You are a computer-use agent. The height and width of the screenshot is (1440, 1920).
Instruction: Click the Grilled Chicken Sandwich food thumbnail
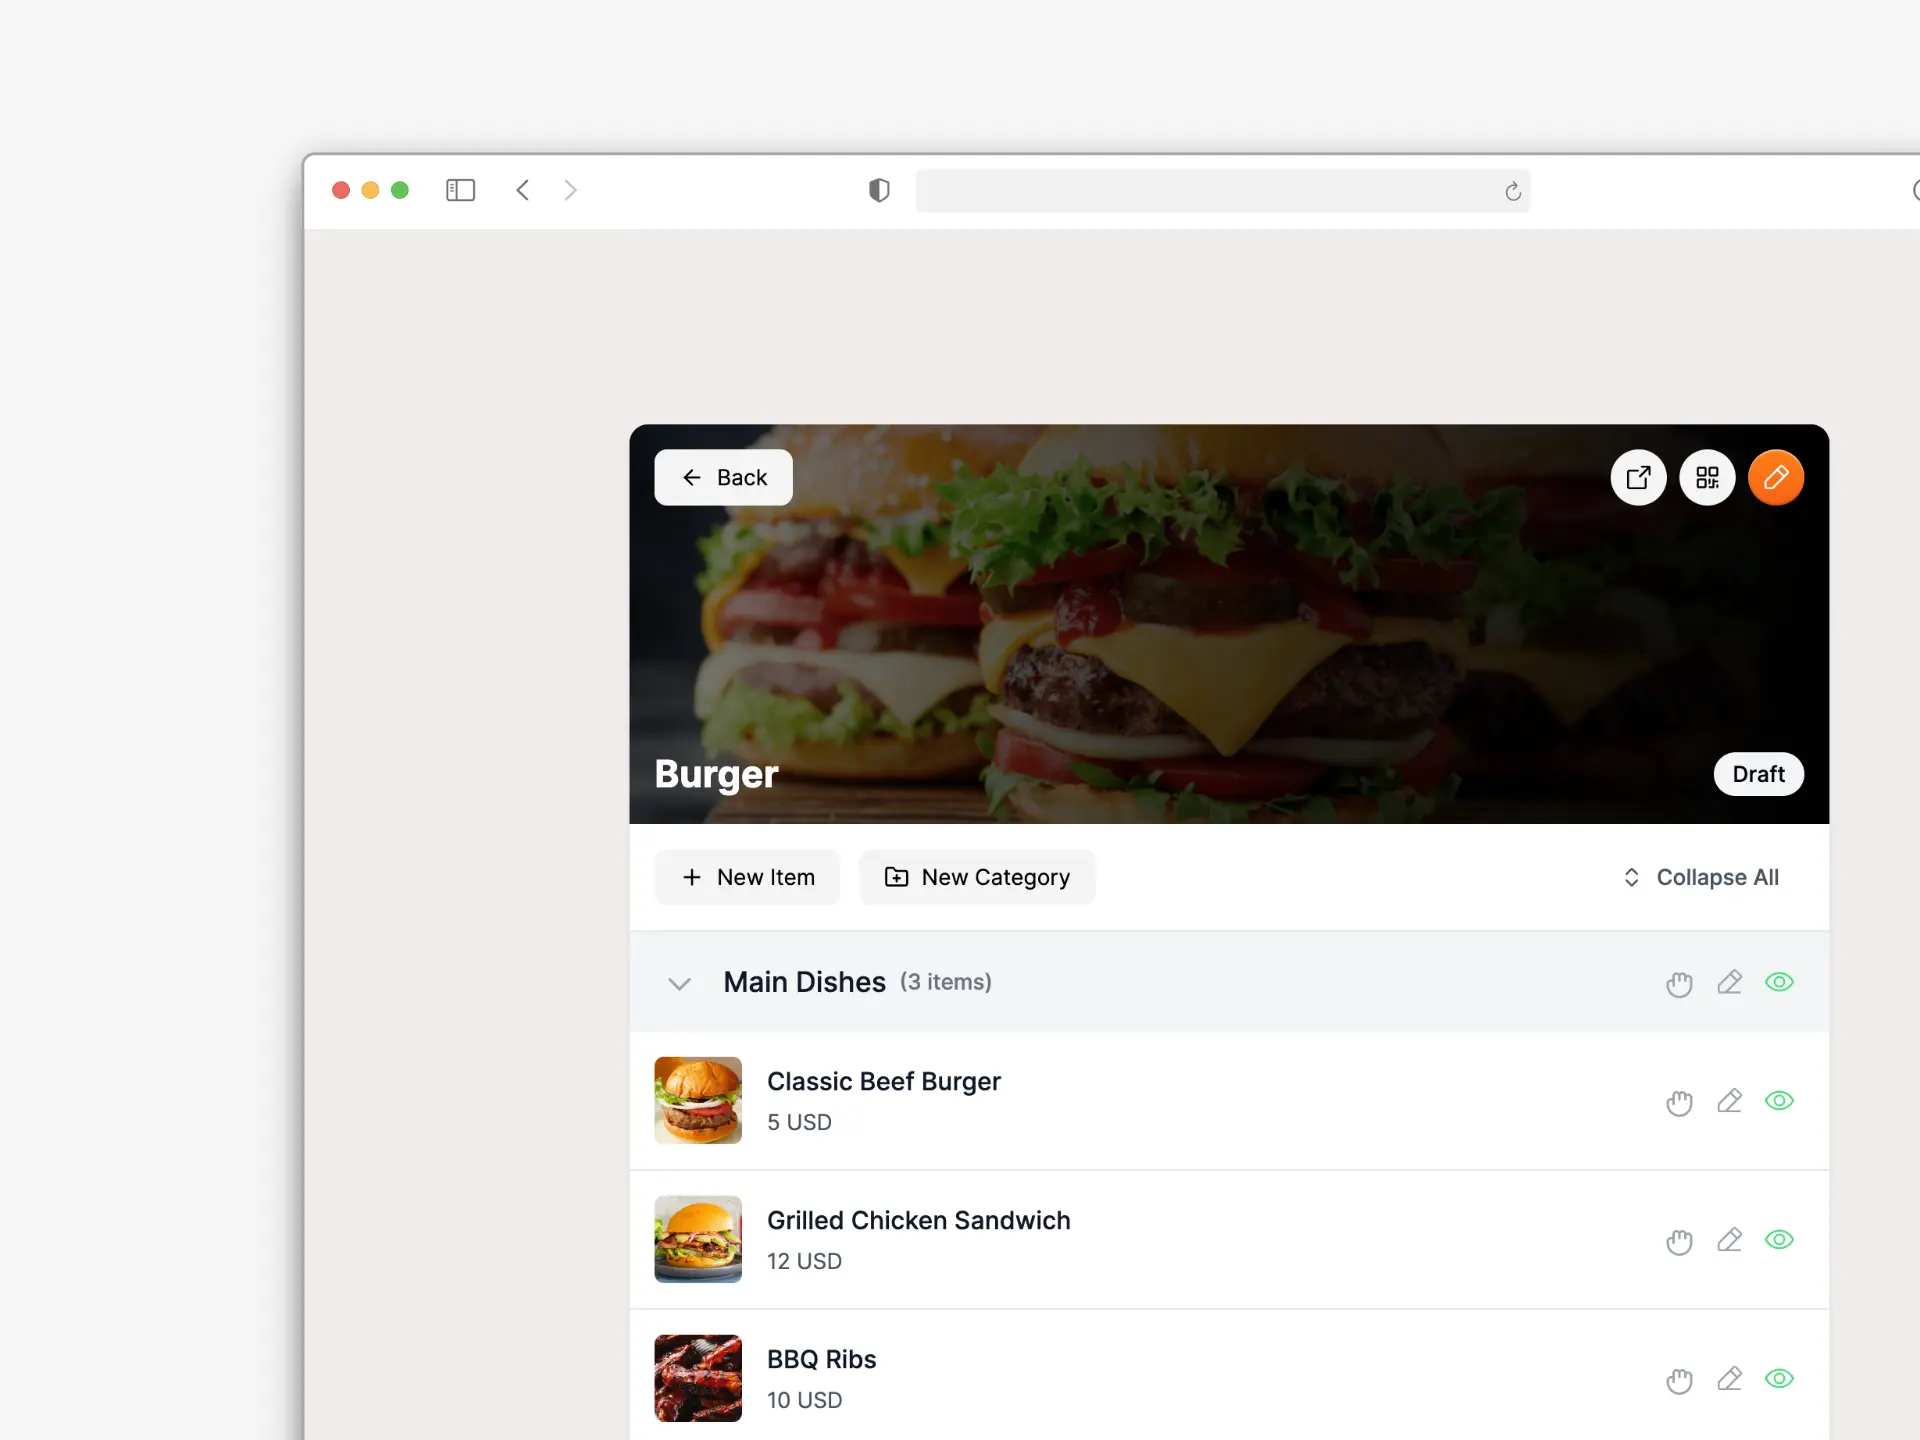[x=697, y=1239]
